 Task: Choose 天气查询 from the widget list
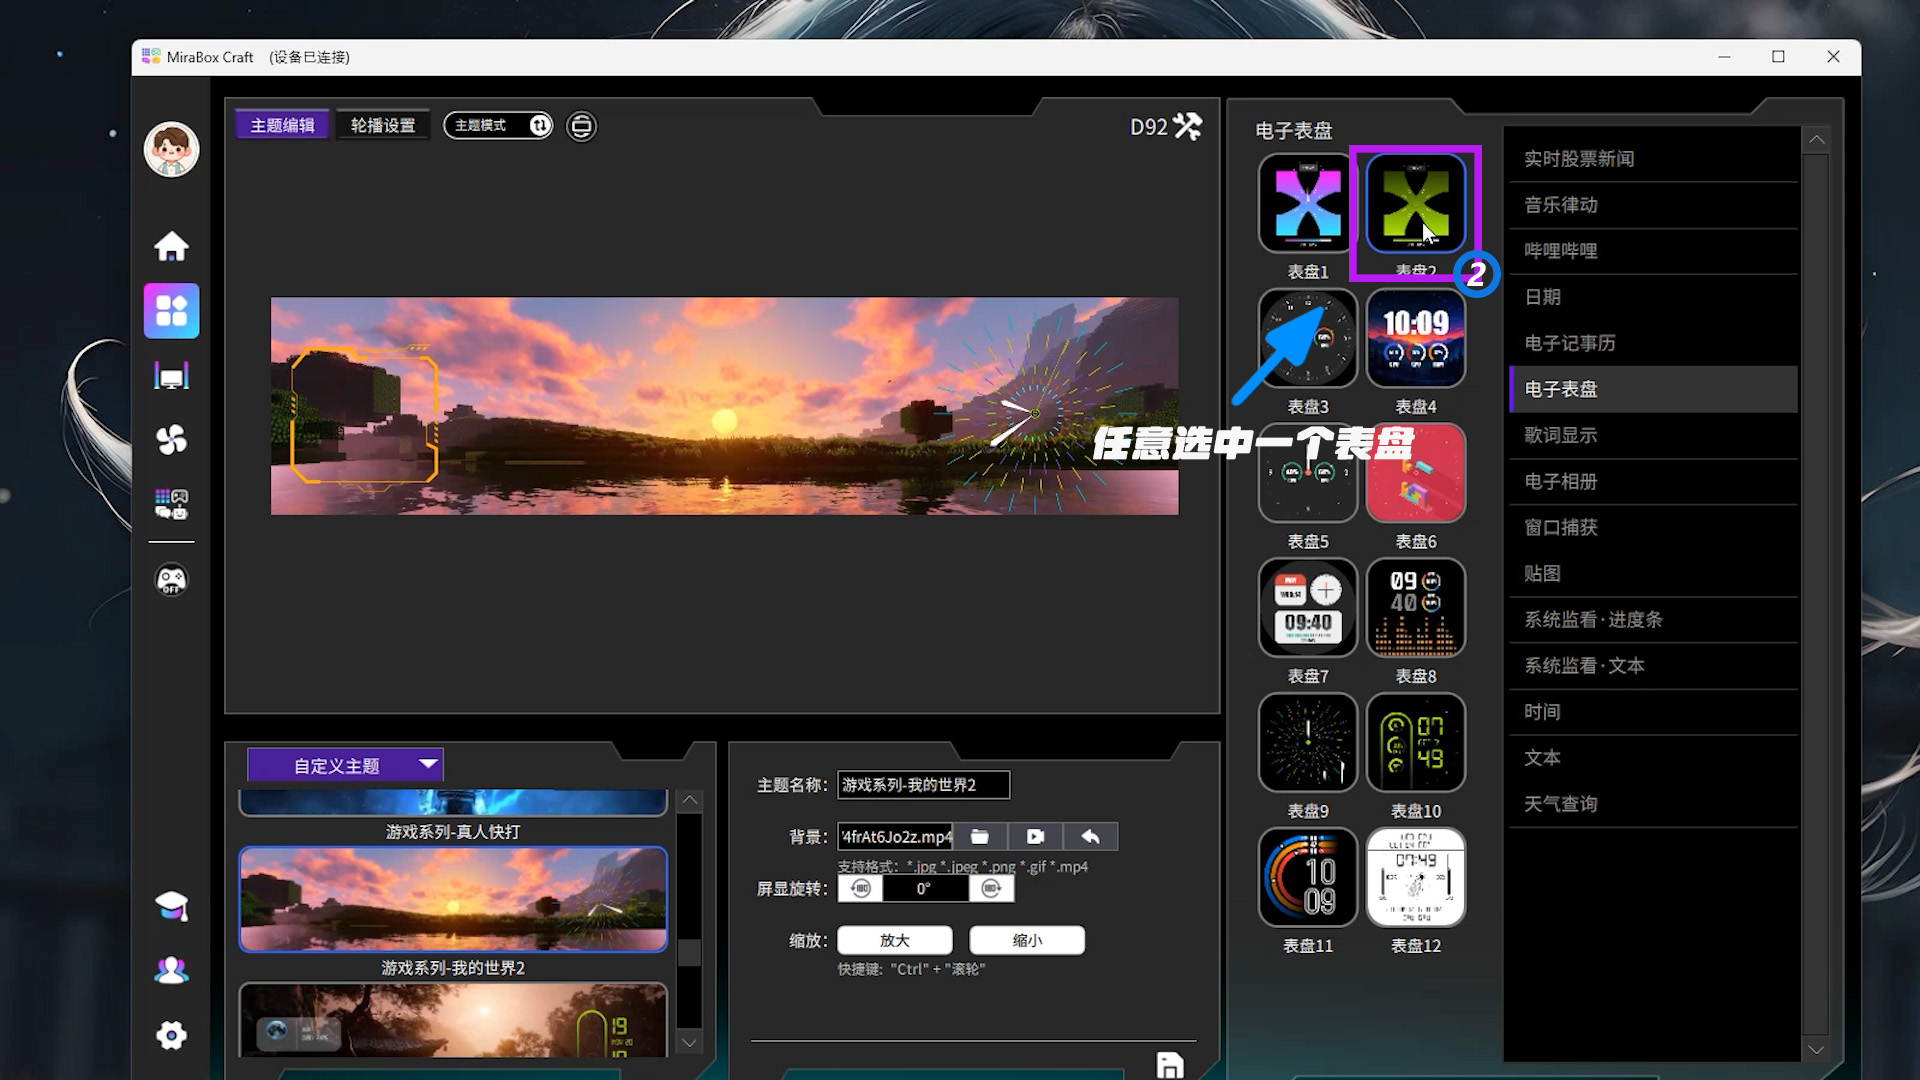[x=1653, y=803]
